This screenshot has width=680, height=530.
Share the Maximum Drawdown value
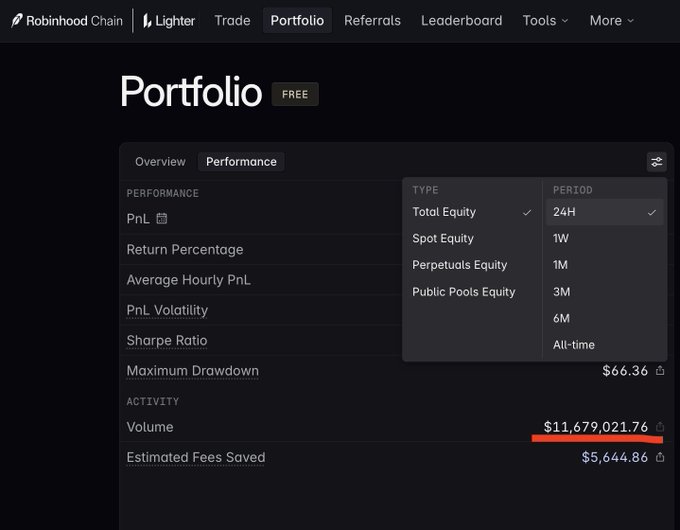point(660,370)
